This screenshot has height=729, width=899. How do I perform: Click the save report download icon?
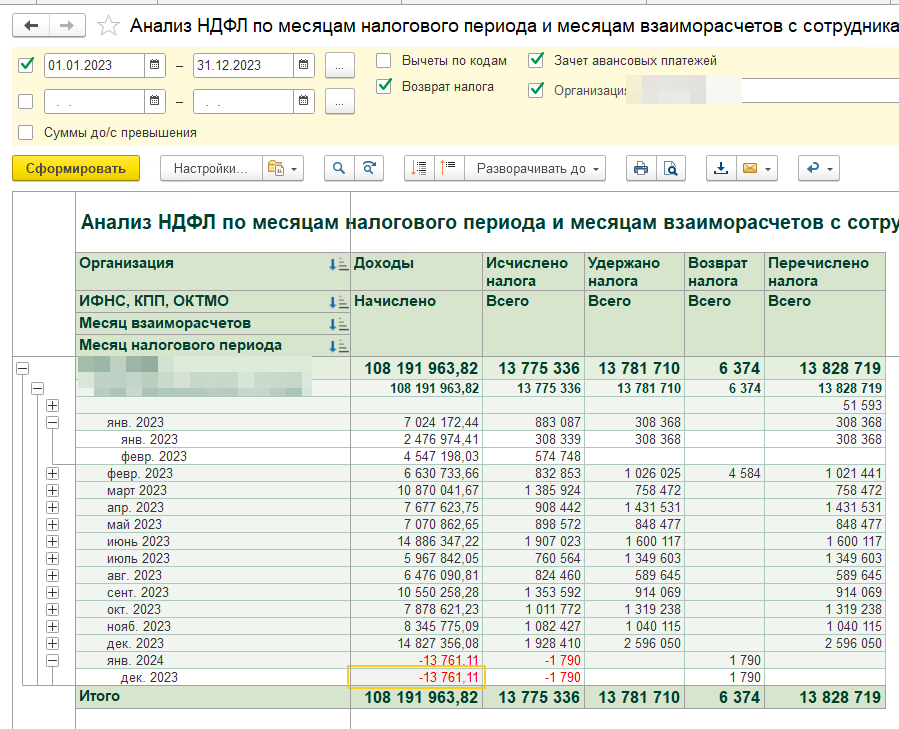(720, 168)
